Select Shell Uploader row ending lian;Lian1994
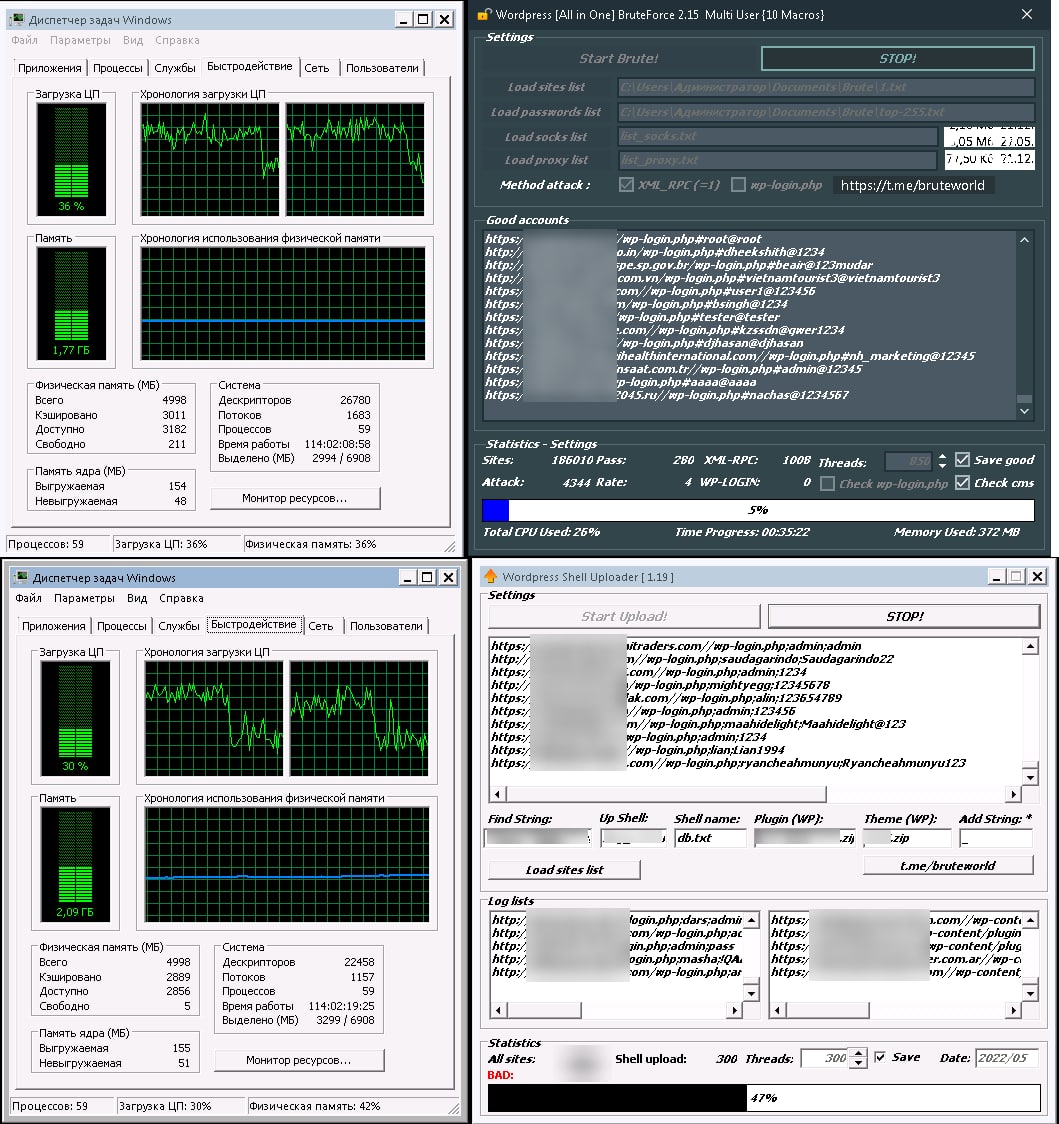Viewport: 1059px width, 1124px height. point(637,750)
